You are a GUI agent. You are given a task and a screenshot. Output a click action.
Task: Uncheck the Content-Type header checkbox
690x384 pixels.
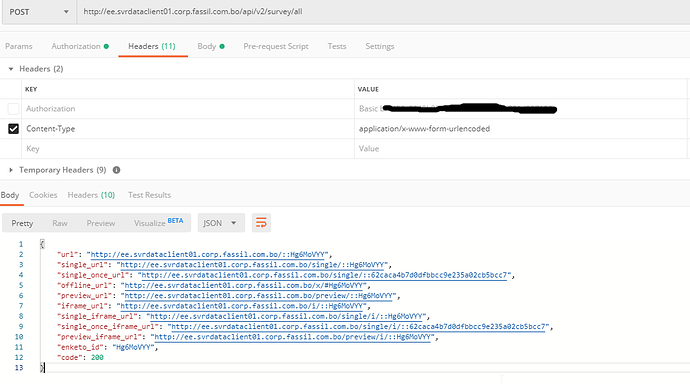click(14, 129)
